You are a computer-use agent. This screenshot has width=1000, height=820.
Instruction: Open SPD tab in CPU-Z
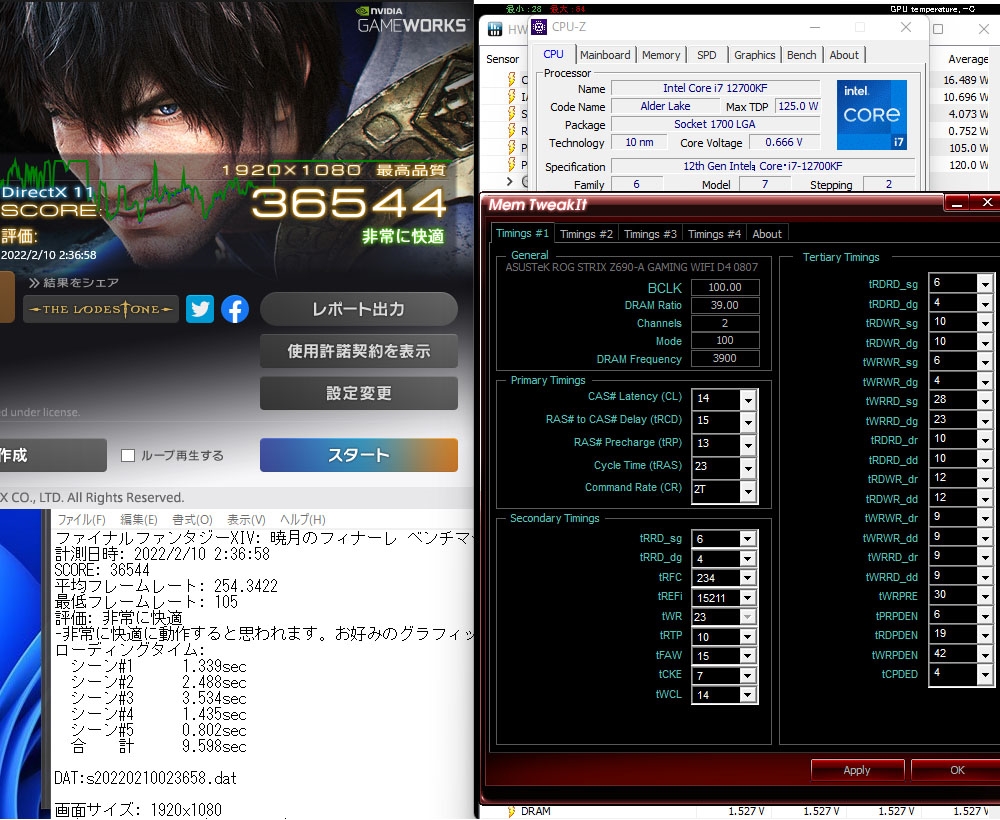[707, 55]
